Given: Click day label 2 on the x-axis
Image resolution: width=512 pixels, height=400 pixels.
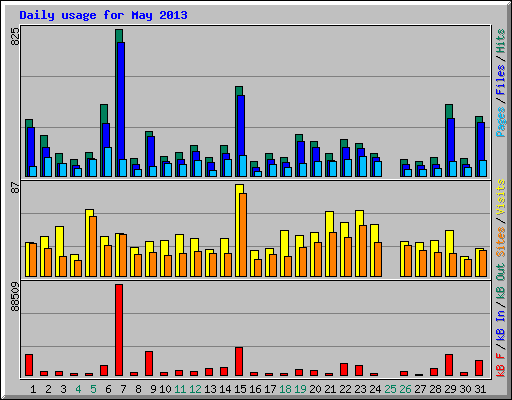Looking at the screenshot, I should click(x=48, y=389).
